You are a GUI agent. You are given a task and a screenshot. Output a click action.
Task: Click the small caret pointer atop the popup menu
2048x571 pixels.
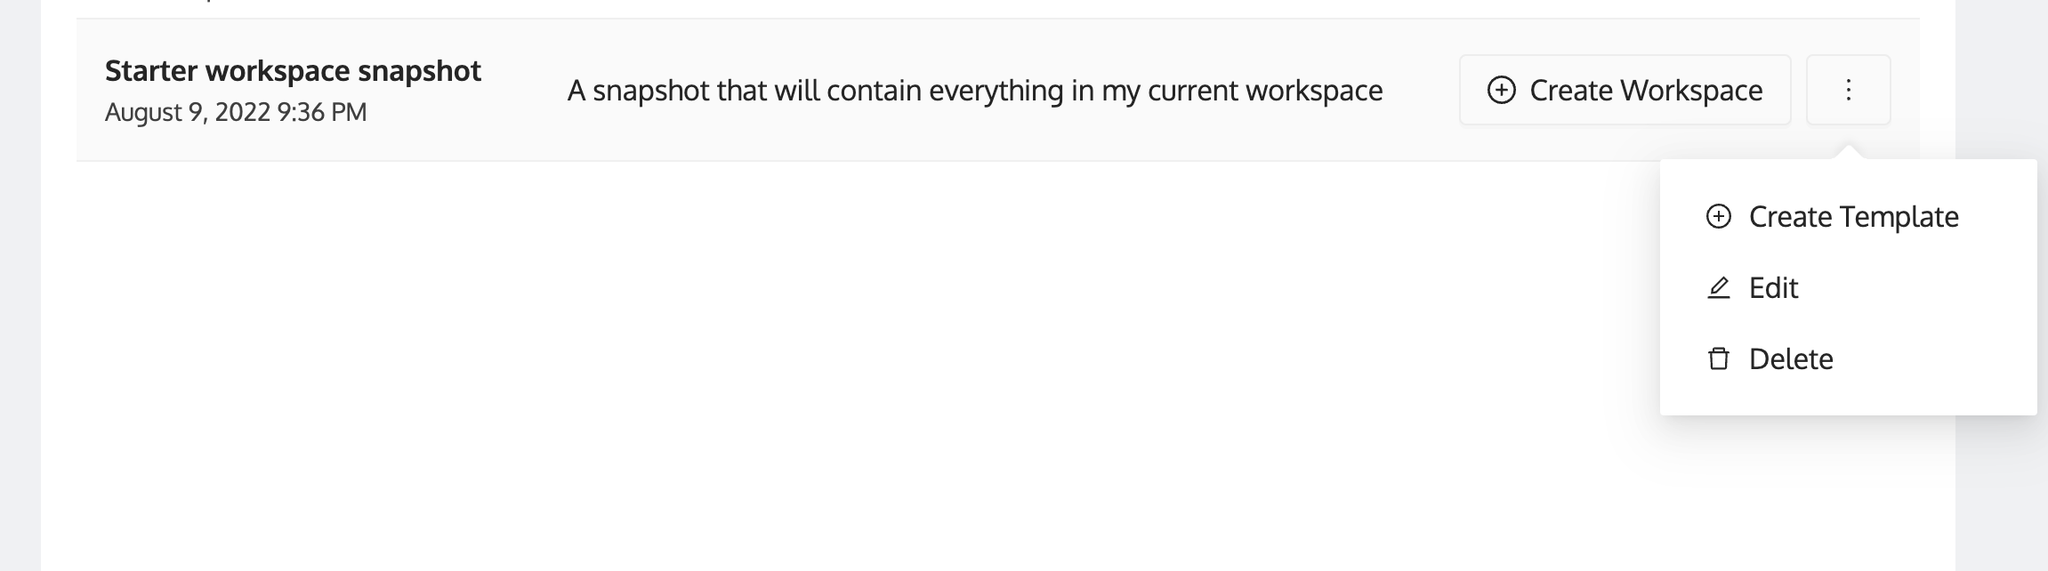click(1848, 152)
